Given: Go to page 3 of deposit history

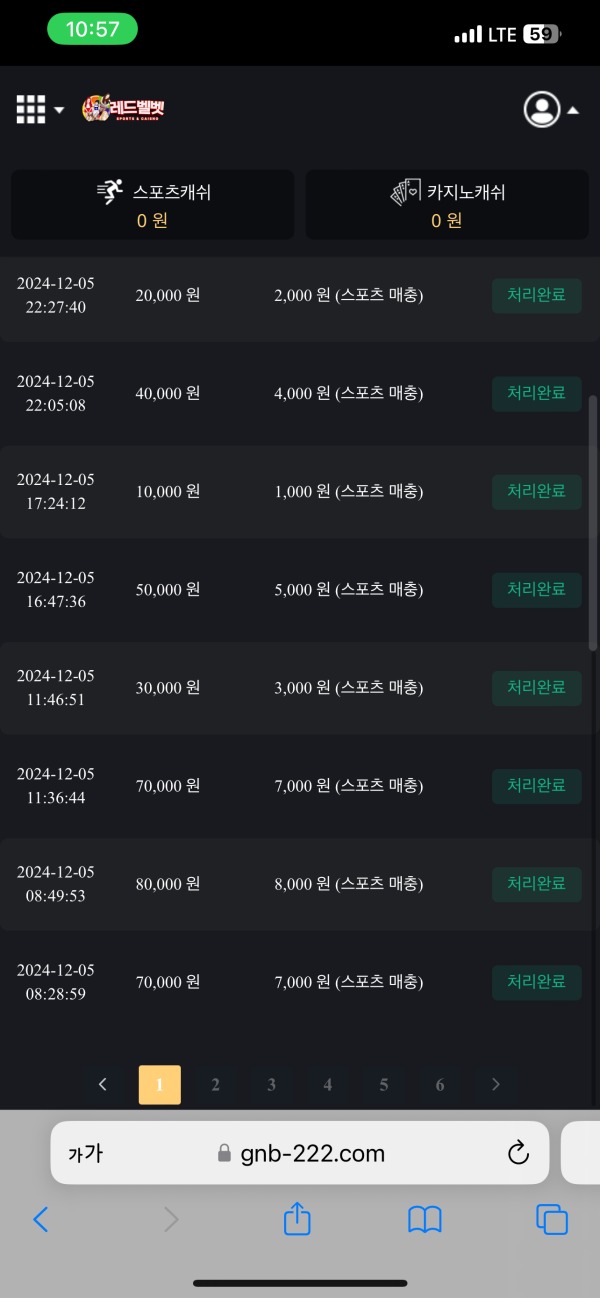Looking at the screenshot, I should 272,1084.
